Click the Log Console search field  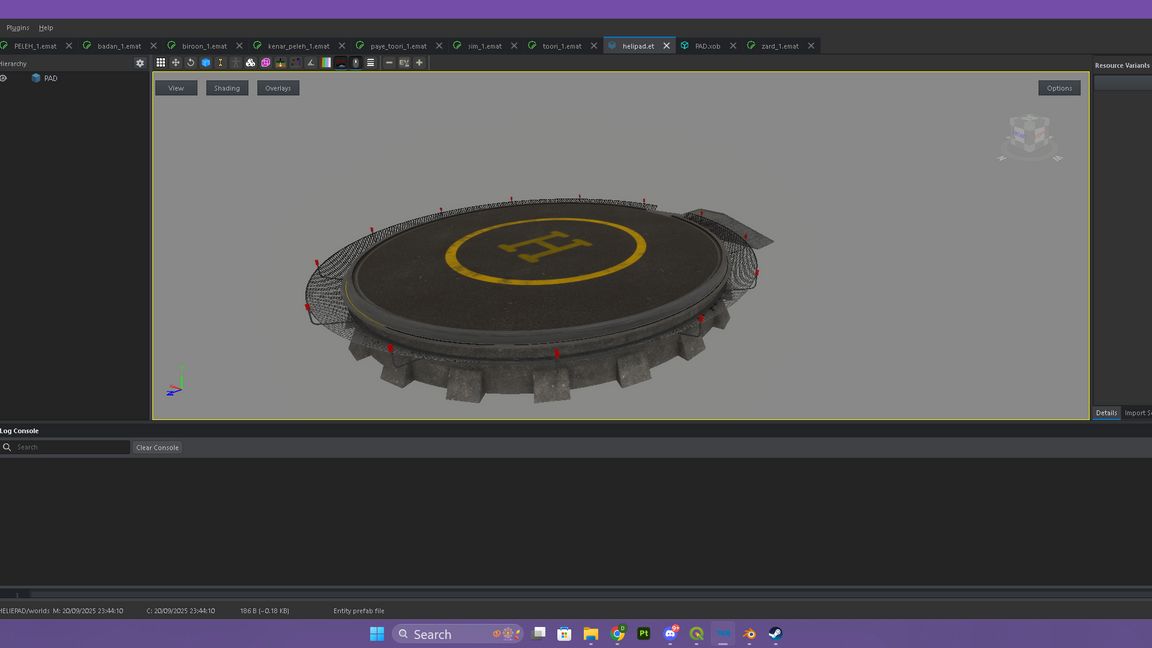pos(70,447)
